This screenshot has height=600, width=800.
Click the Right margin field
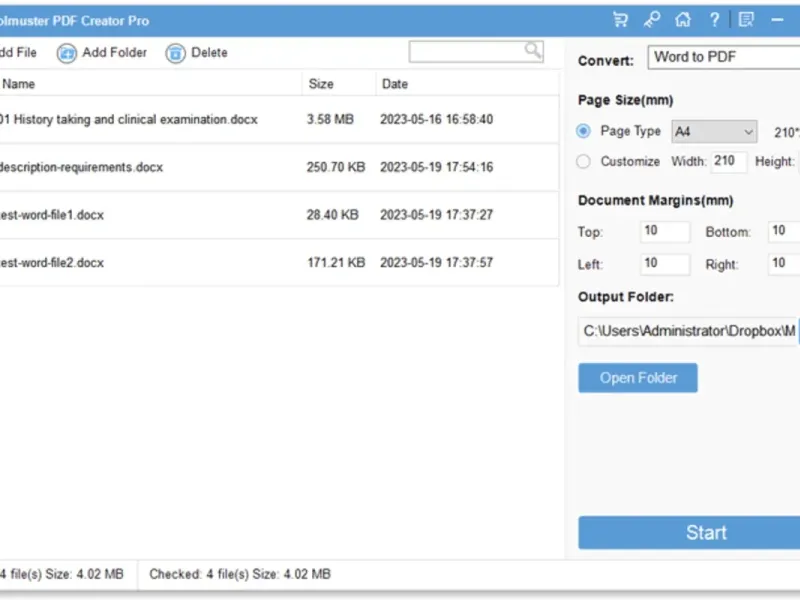784,264
